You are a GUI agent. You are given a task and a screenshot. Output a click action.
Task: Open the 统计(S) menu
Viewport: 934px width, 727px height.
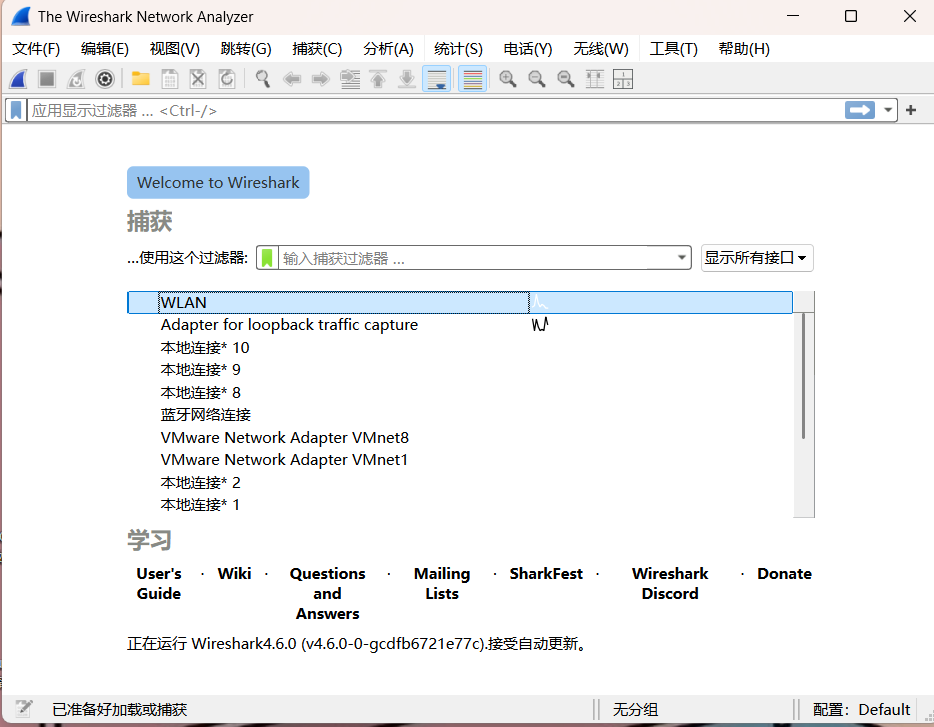[458, 48]
